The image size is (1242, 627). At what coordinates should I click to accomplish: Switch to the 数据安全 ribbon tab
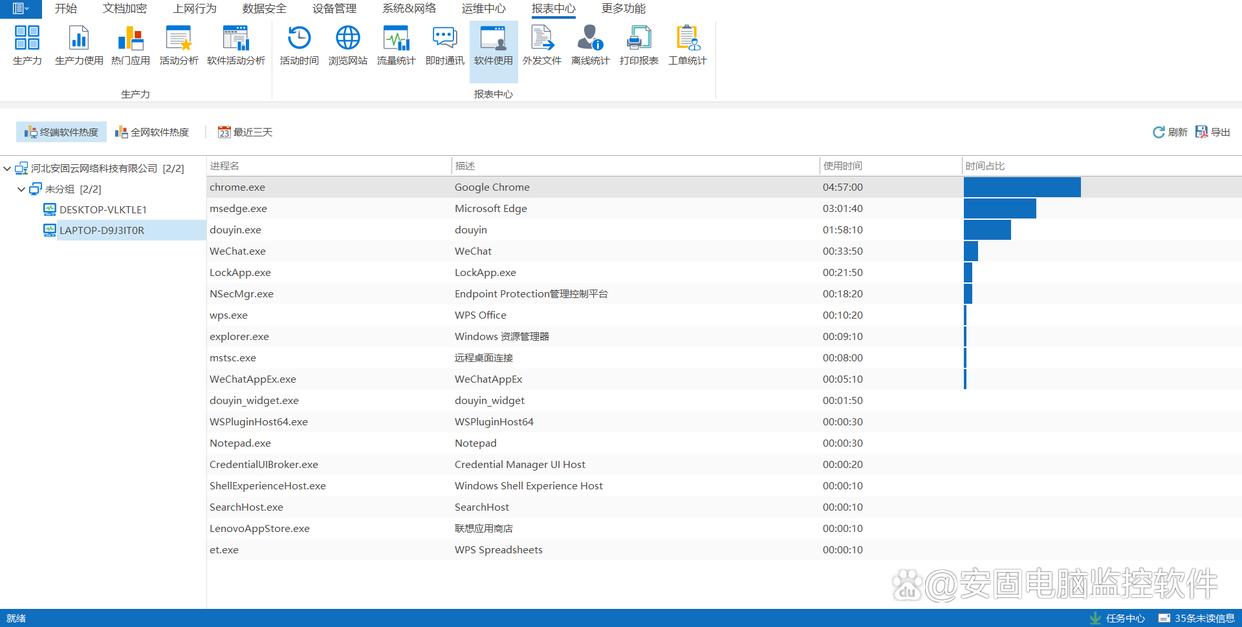pos(264,9)
